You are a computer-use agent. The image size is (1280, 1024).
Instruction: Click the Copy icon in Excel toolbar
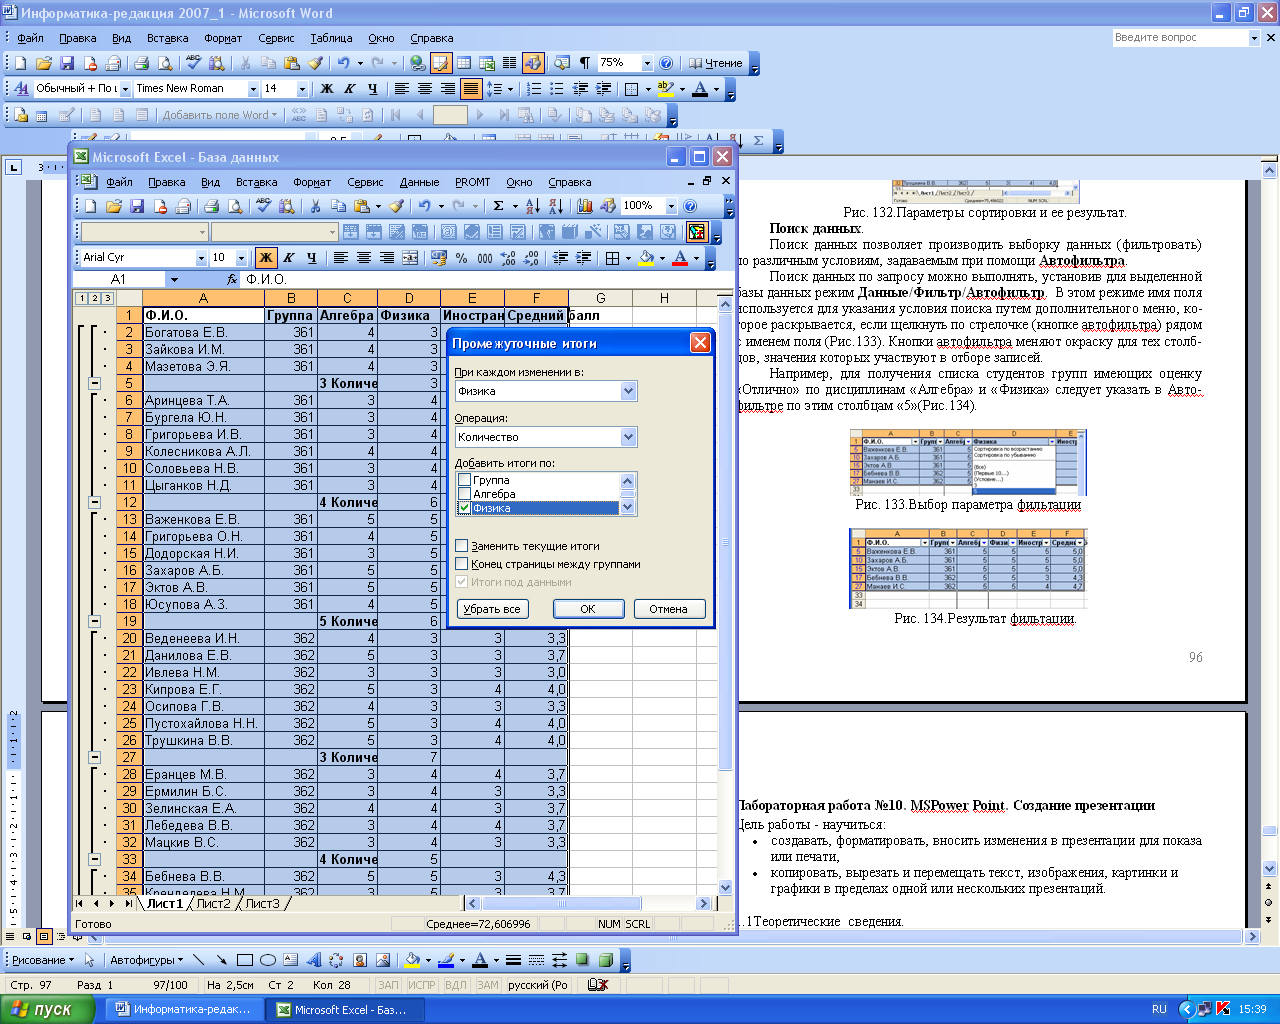tap(337, 206)
